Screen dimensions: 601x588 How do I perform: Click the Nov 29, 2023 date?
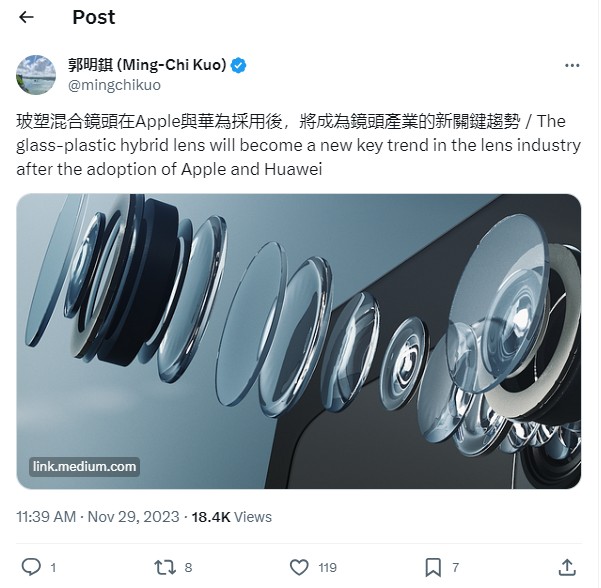pos(133,517)
